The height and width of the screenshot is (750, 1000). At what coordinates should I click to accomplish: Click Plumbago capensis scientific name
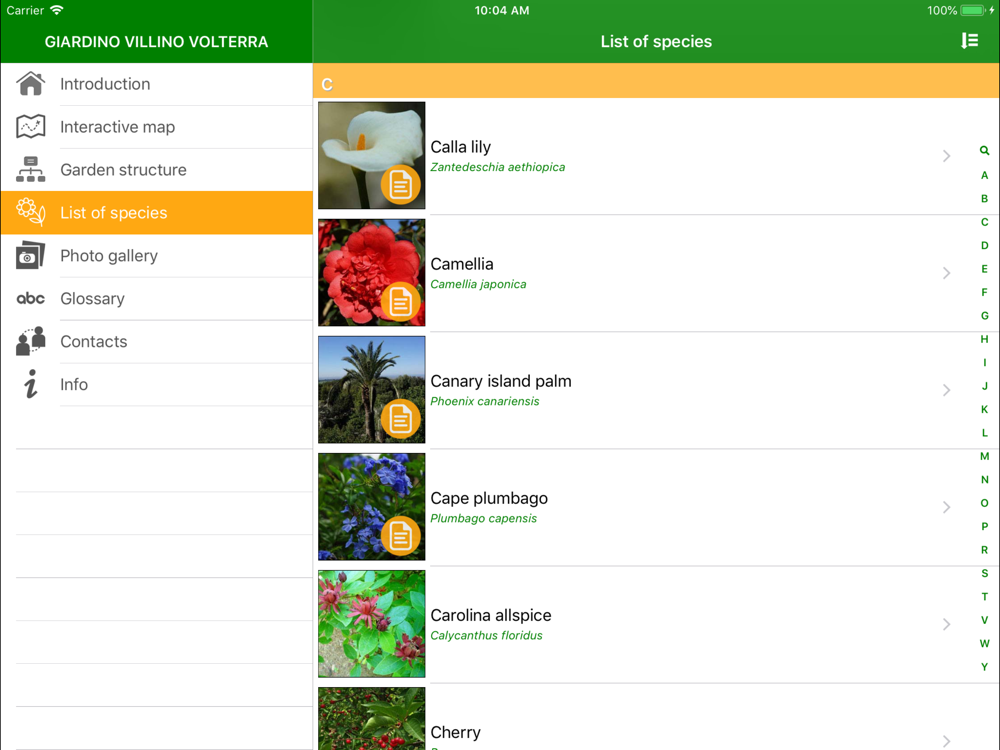(x=483, y=518)
